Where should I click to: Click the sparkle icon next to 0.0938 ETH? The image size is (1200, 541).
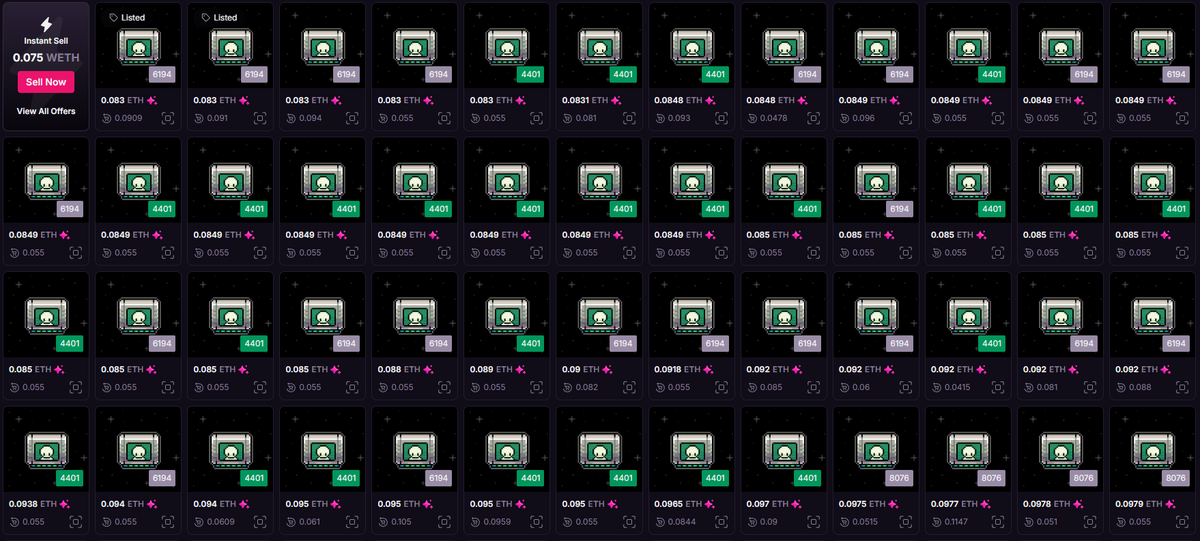[x=64, y=504]
